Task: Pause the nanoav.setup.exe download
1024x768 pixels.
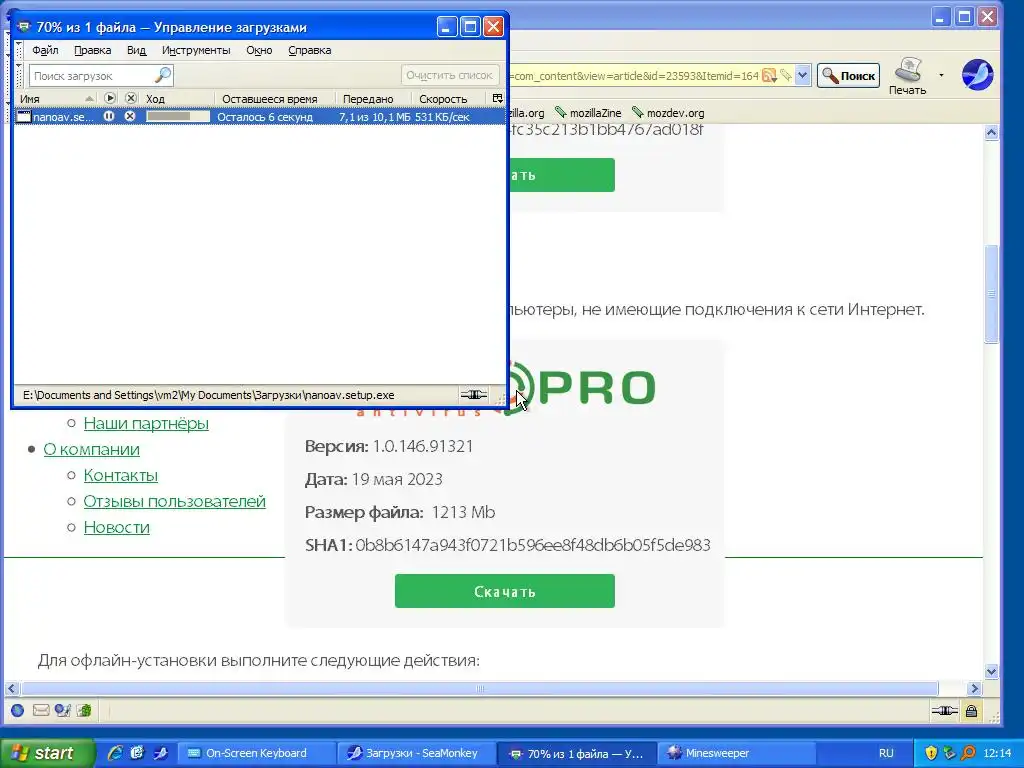Action: [109, 116]
